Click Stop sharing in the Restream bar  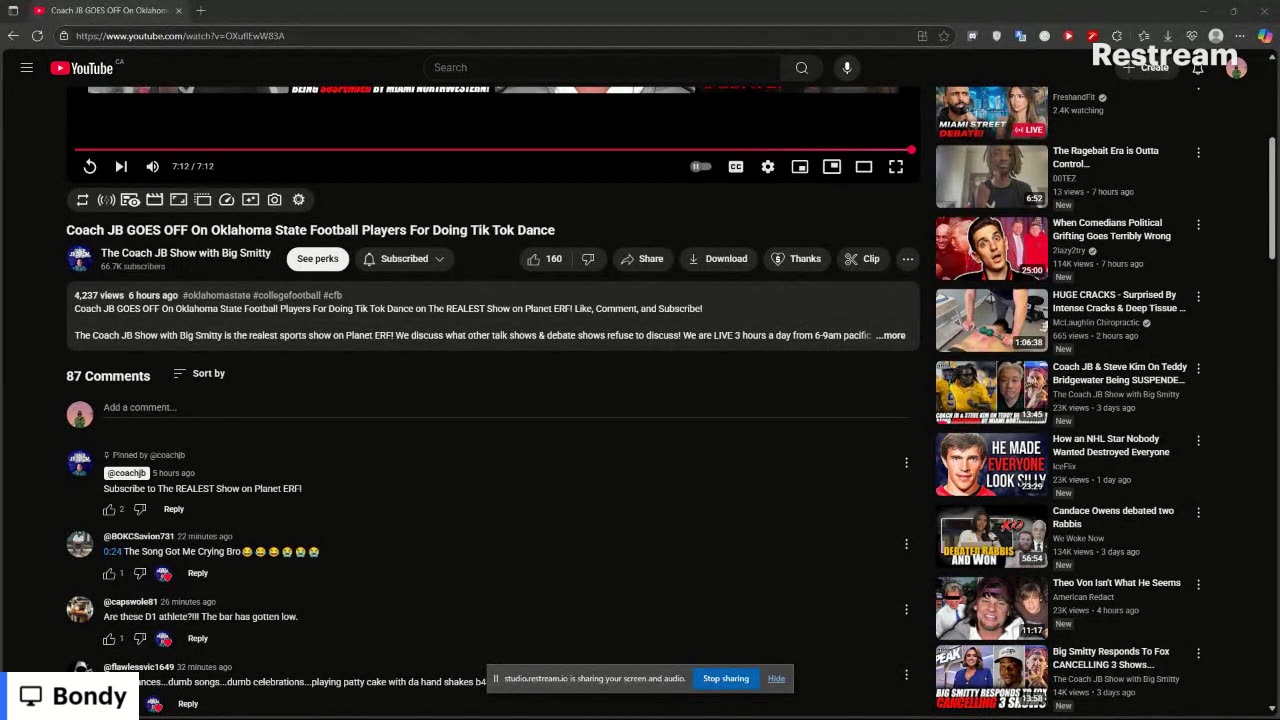726,679
